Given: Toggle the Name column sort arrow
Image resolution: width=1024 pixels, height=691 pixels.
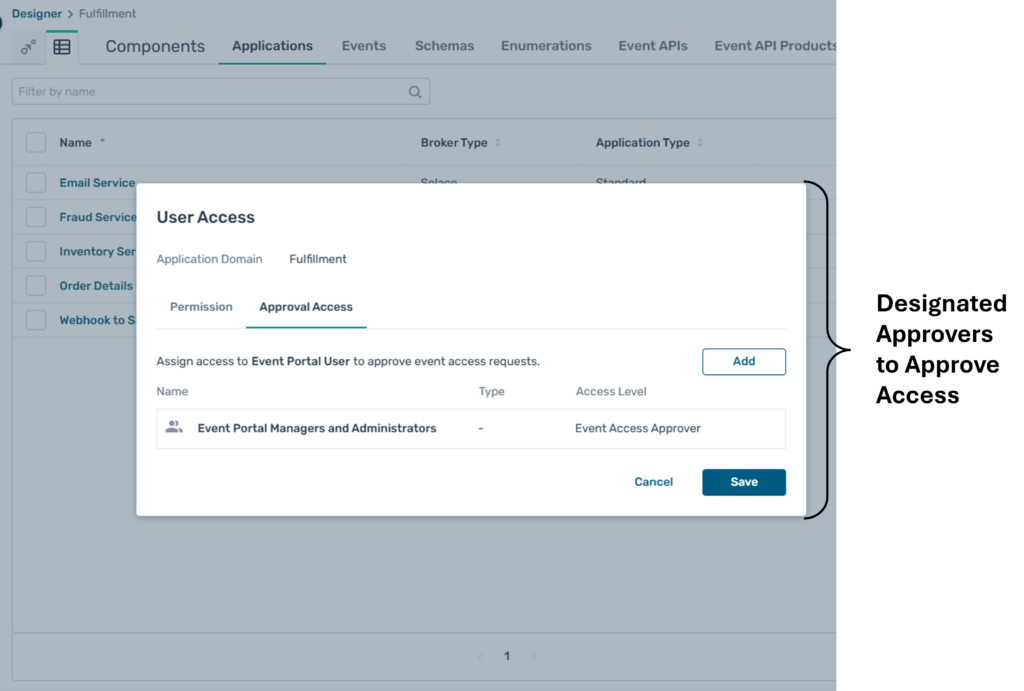Looking at the screenshot, I should (x=102, y=142).
